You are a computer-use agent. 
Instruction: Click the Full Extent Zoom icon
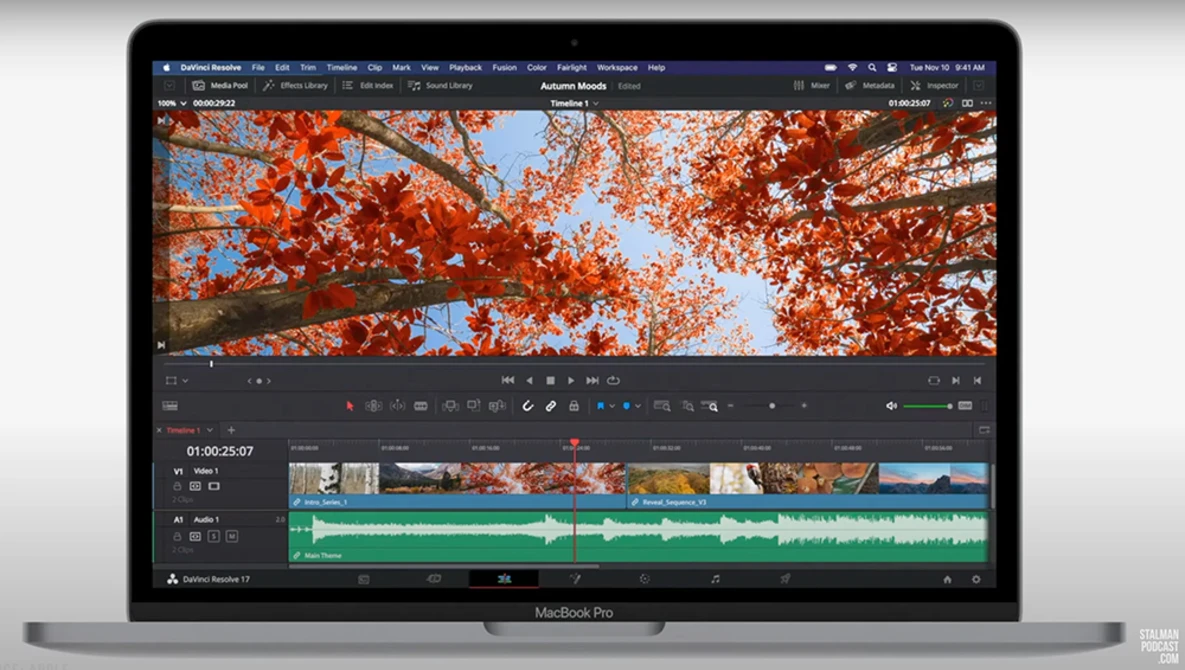point(662,406)
